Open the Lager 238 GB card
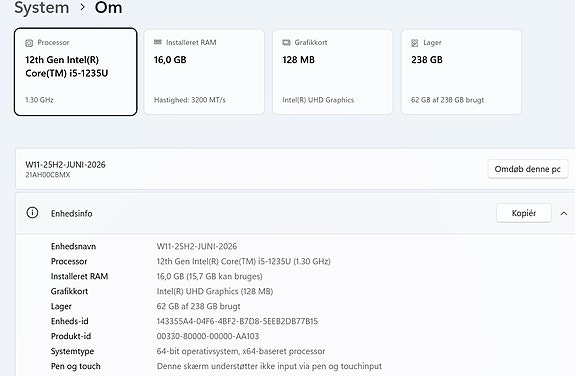The height and width of the screenshot is (376, 575). [461, 72]
